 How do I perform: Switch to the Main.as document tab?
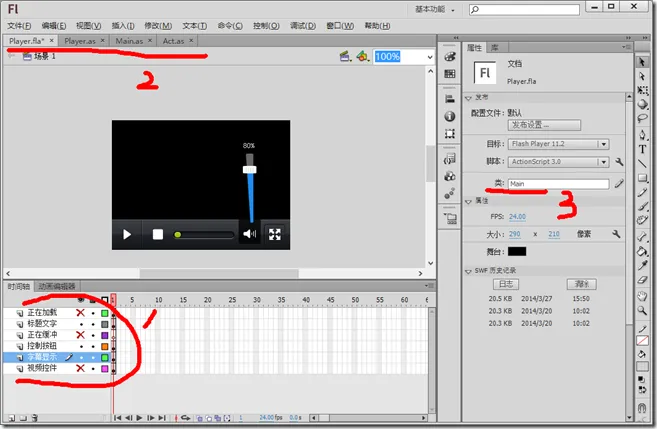coord(130,41)
